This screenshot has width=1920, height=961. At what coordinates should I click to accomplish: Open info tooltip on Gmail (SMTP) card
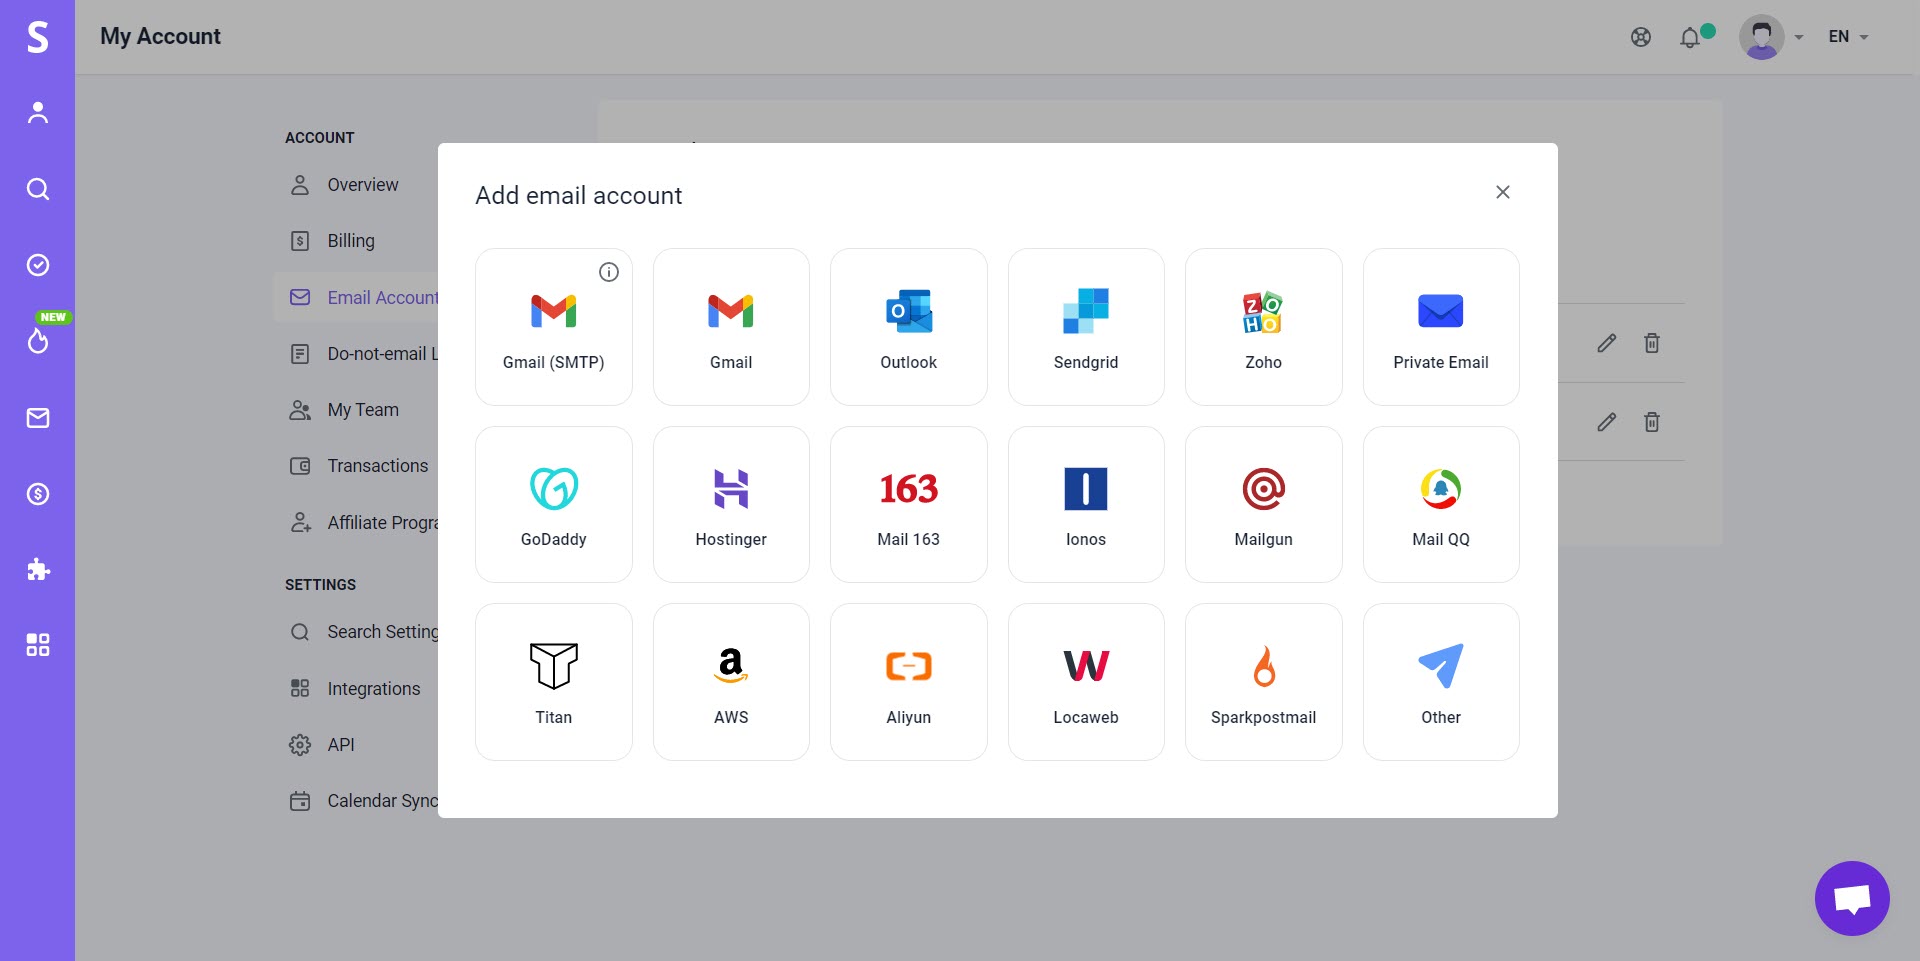coord(609,272)
